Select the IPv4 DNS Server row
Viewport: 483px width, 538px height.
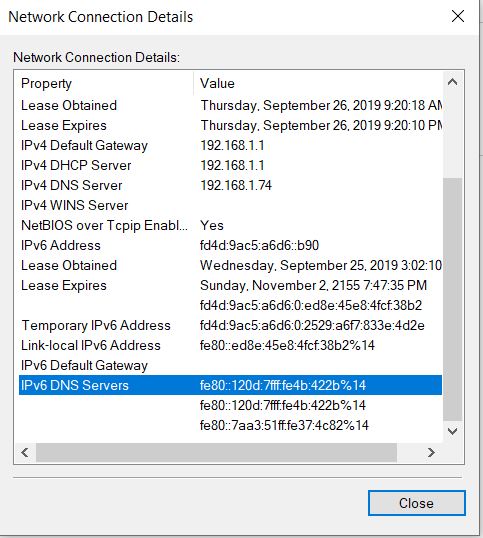[231, 185]
